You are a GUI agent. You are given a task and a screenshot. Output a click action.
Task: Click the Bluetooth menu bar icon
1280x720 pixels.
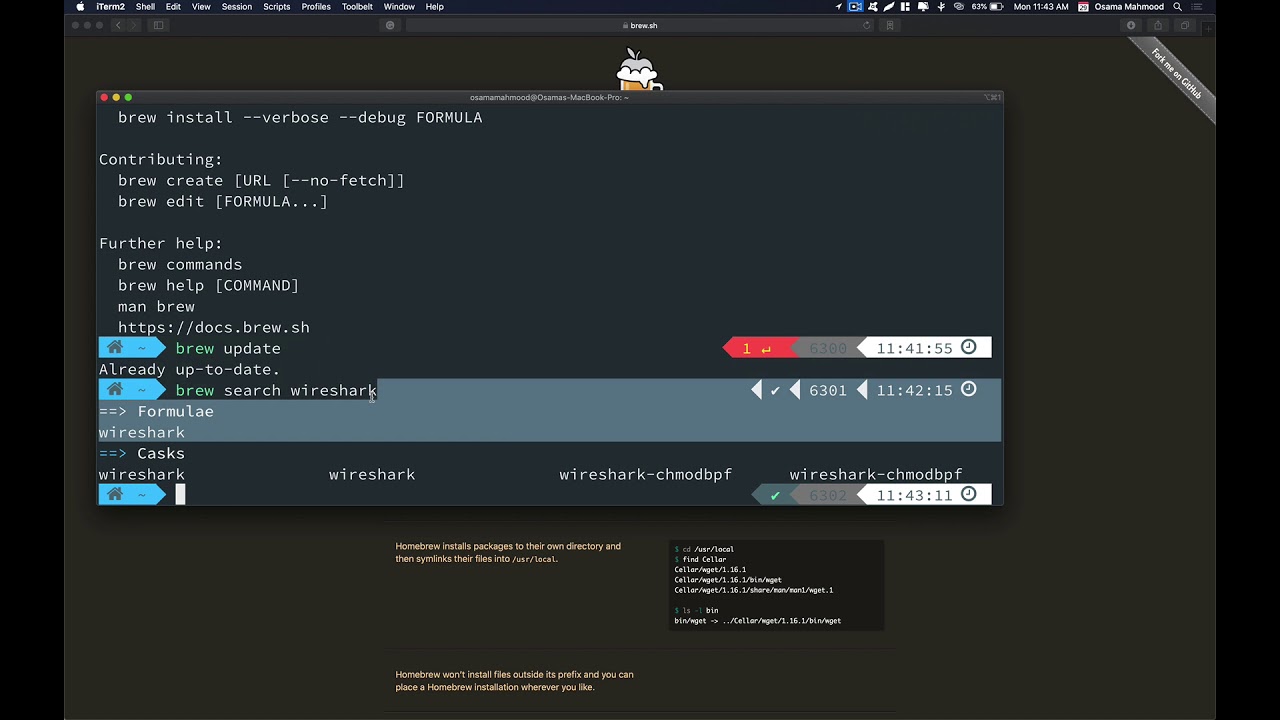[x=941, y=7]
